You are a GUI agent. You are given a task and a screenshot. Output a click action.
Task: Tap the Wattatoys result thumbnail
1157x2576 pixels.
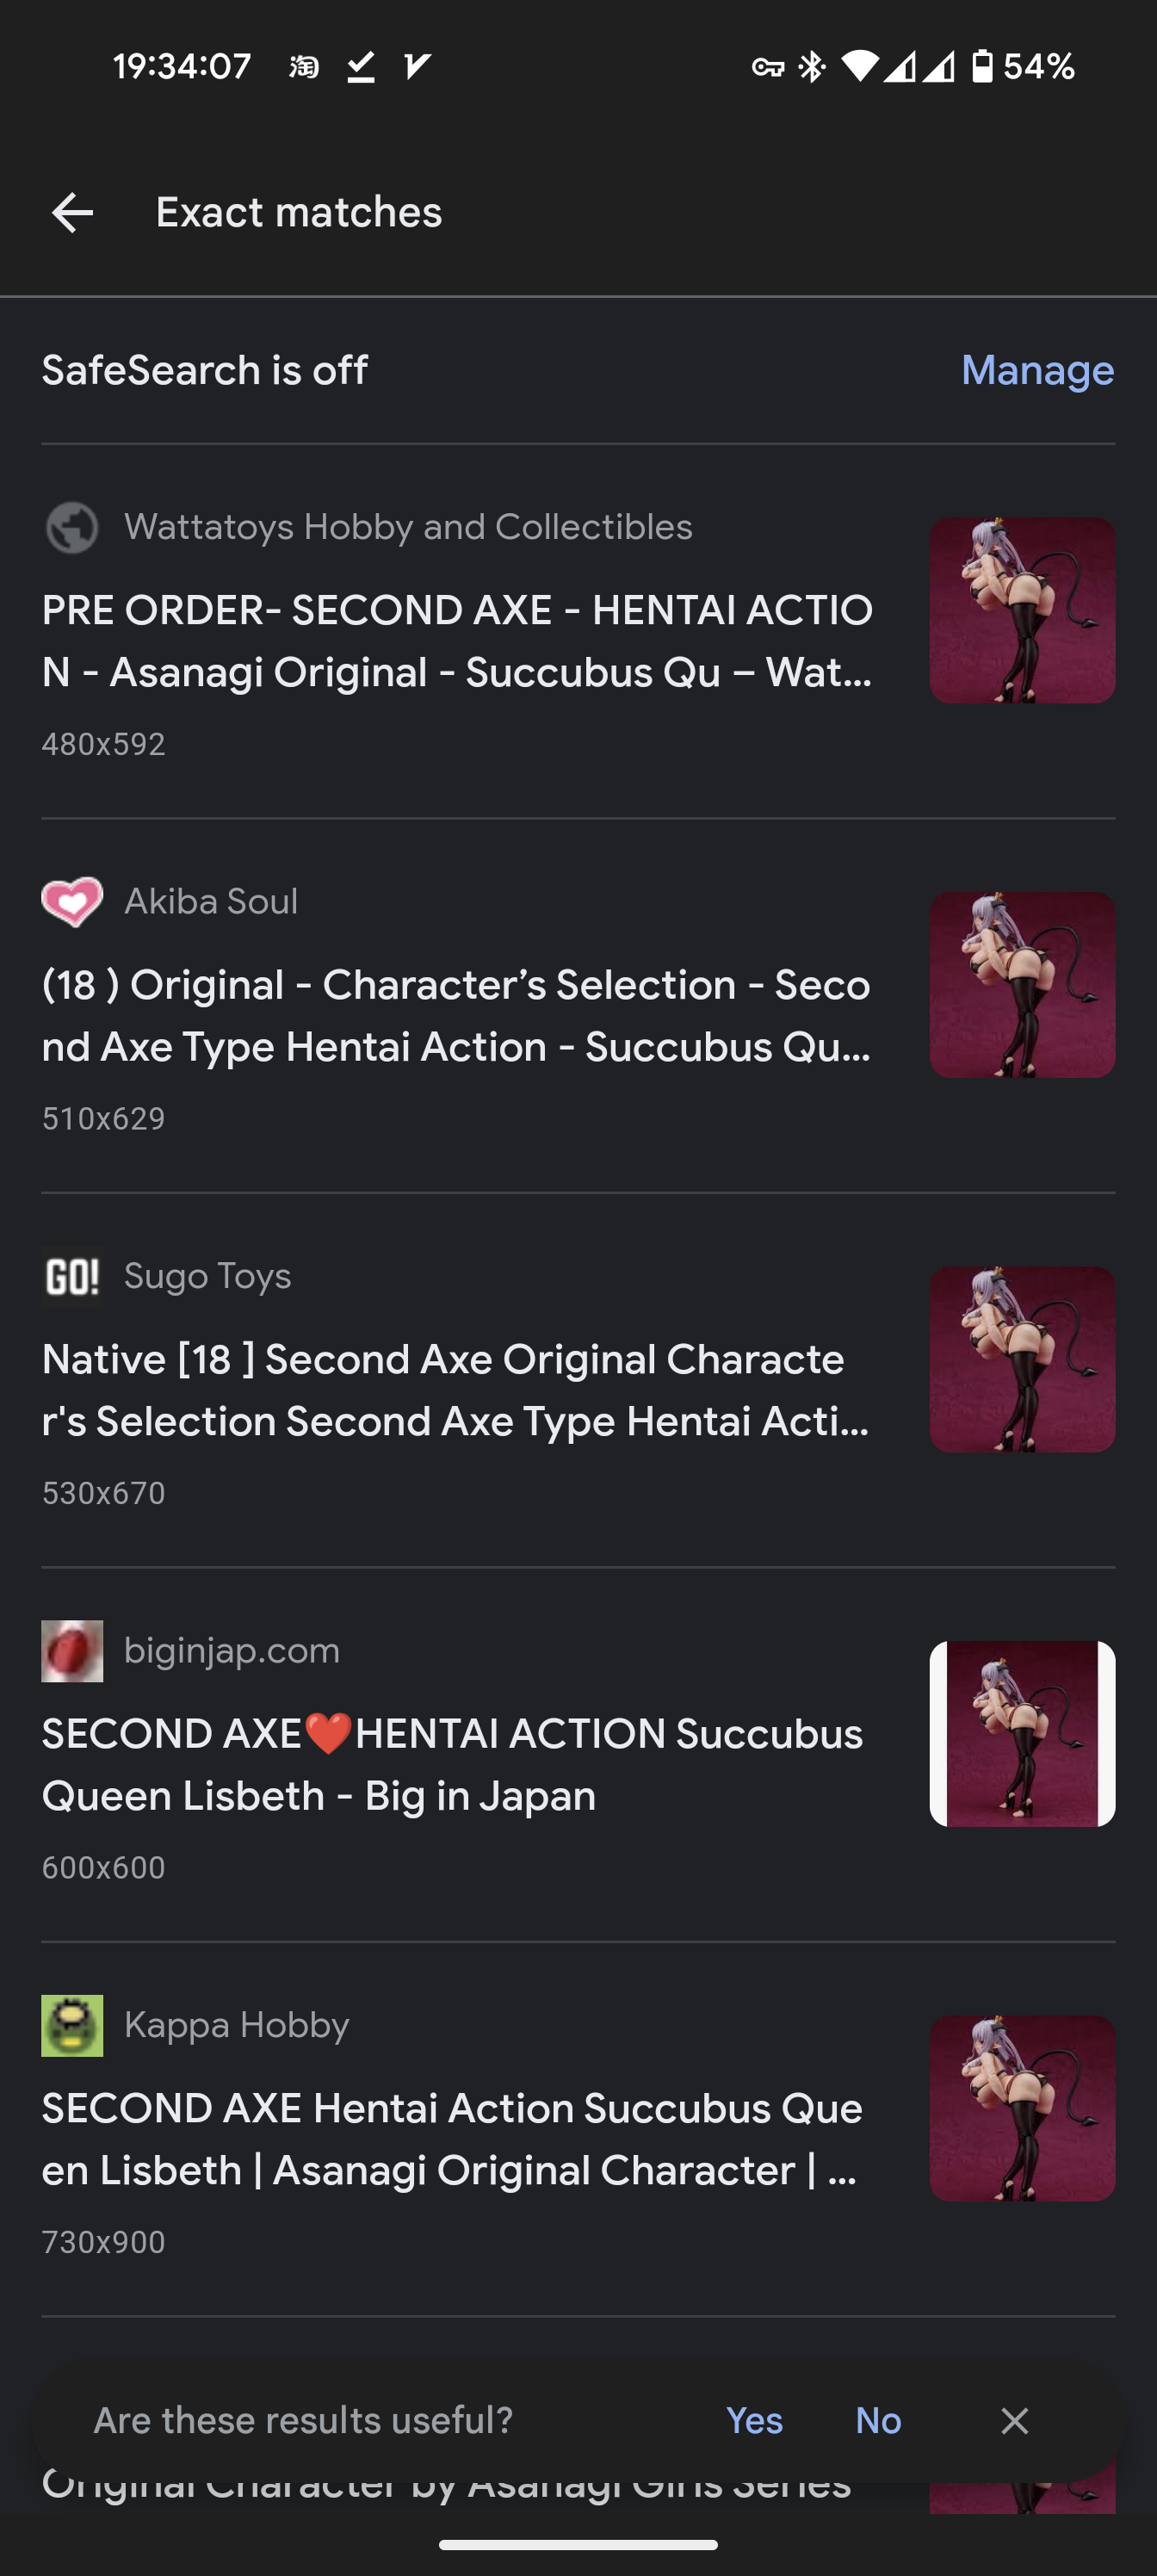pos(1022,610)
